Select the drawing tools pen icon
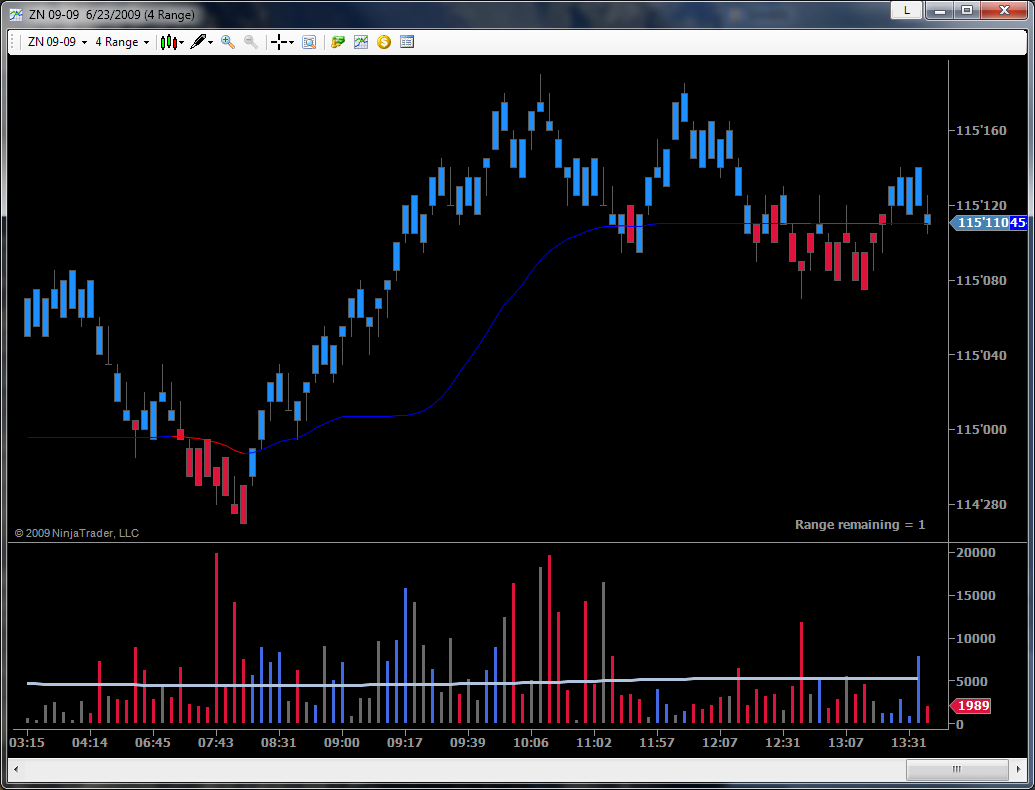 [197, 42]
